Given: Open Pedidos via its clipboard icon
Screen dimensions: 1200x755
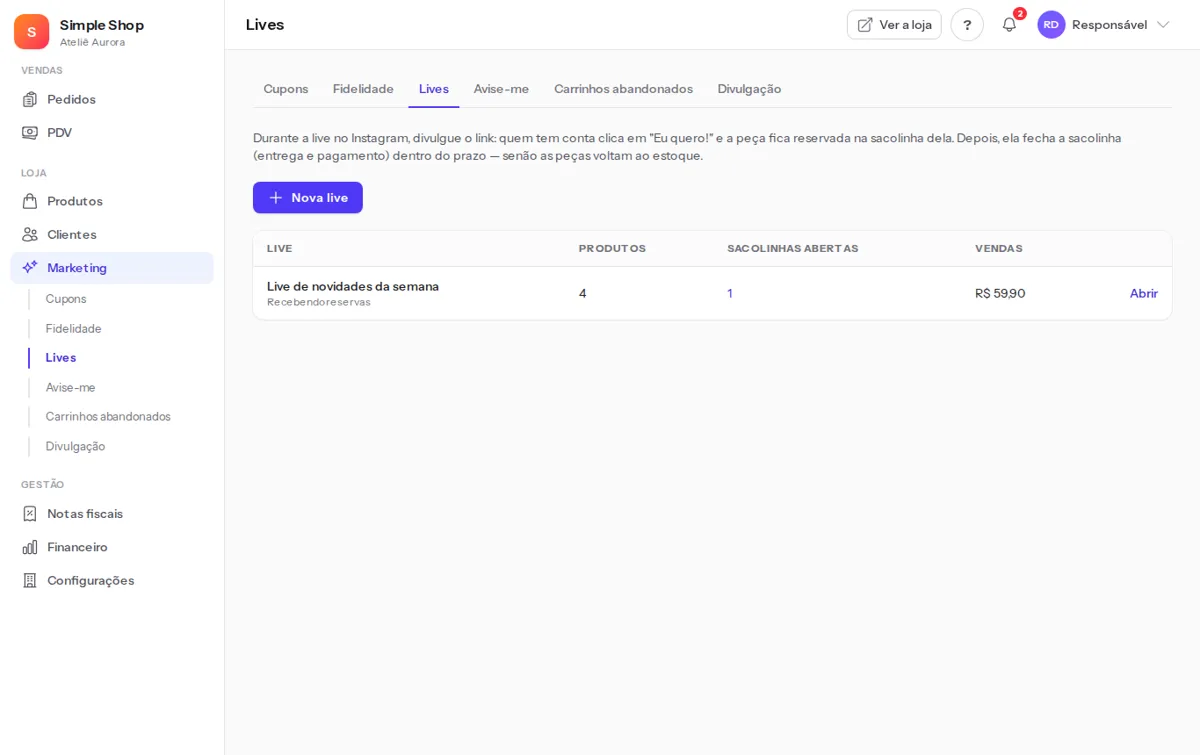Looking at the screenshot, I should pos(30,99).
